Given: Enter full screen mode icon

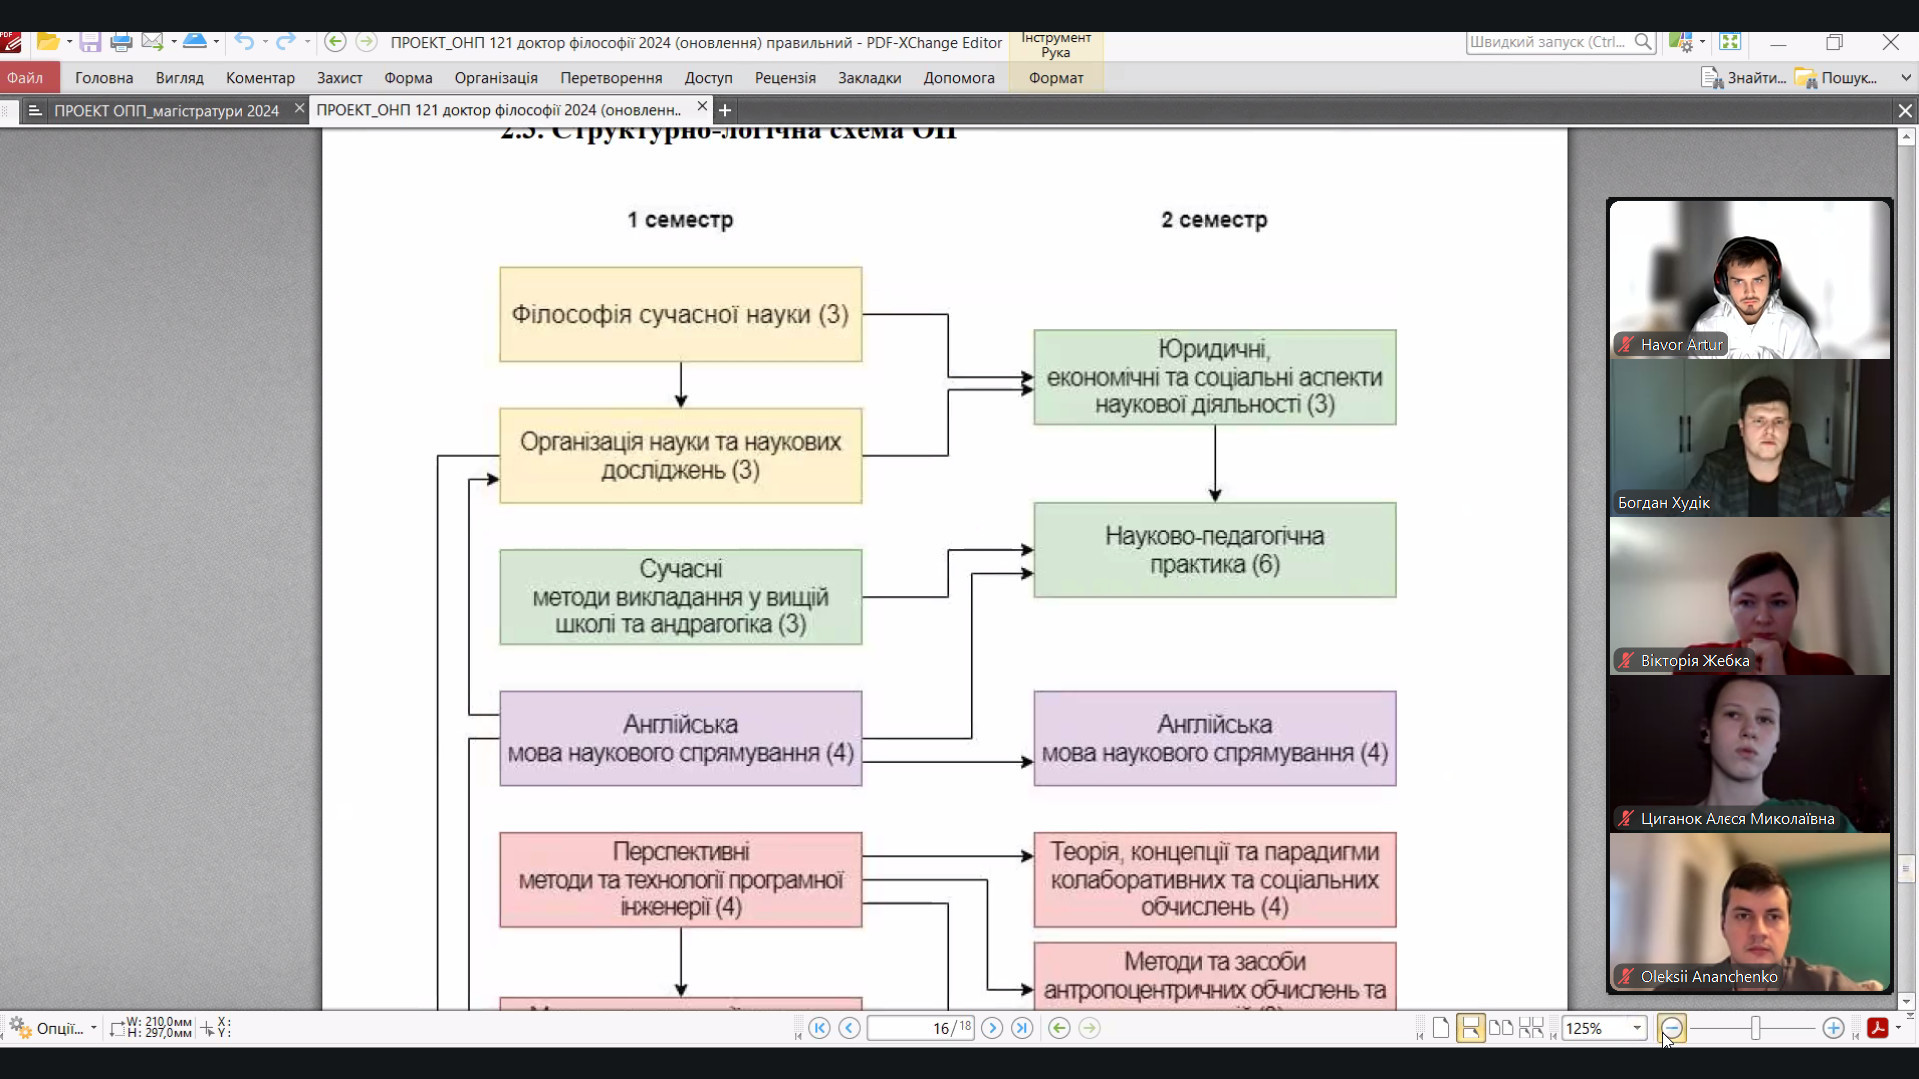Looking at the screenshot, I should click(1730, 42).
